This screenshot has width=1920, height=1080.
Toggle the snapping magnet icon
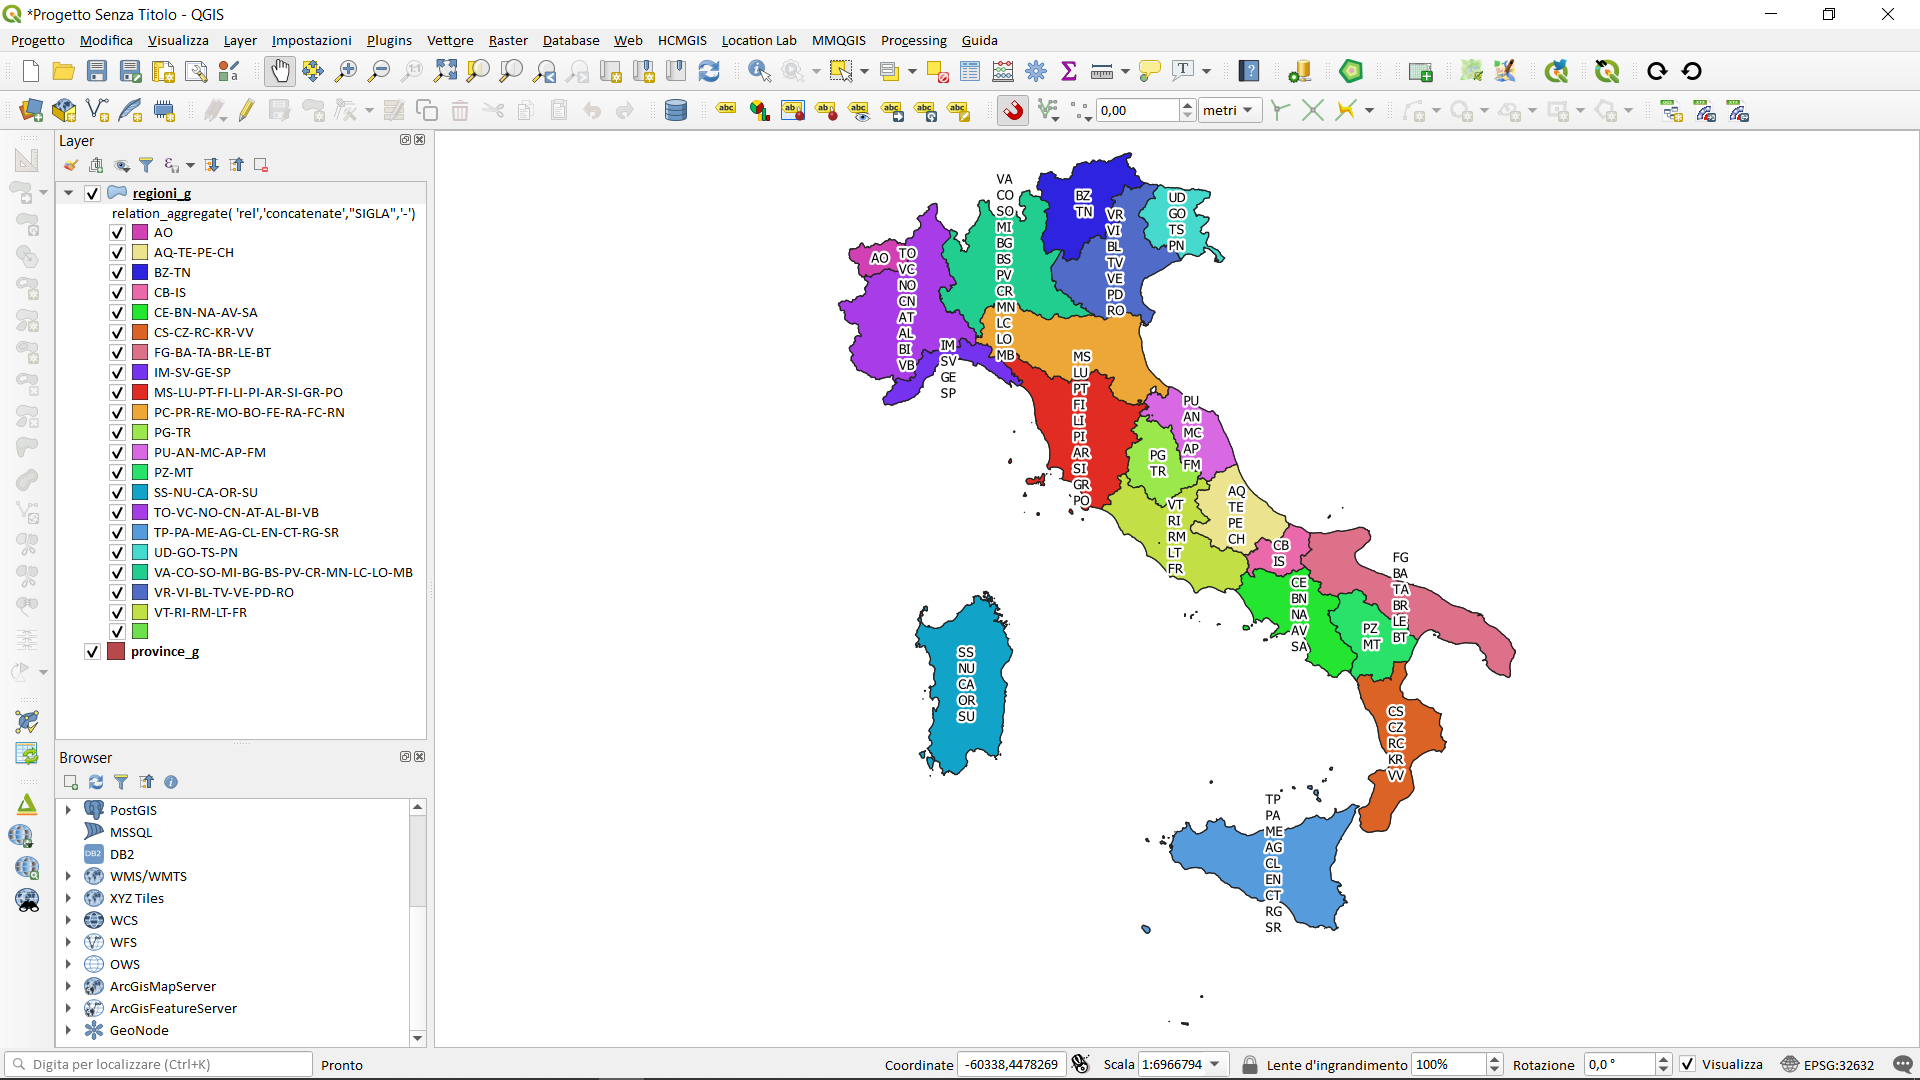tap(1013, 111)
